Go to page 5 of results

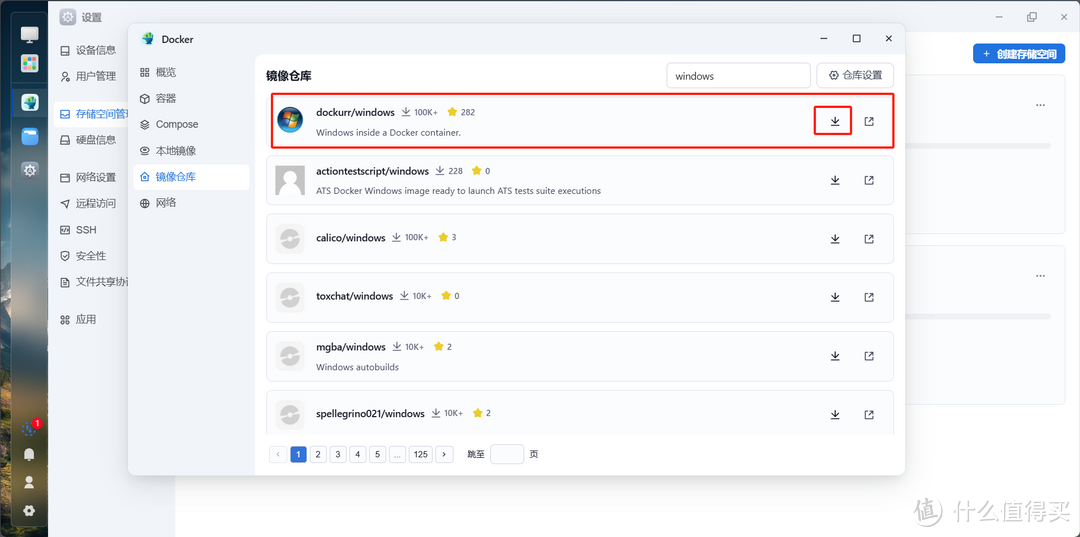tap(377, 454)
